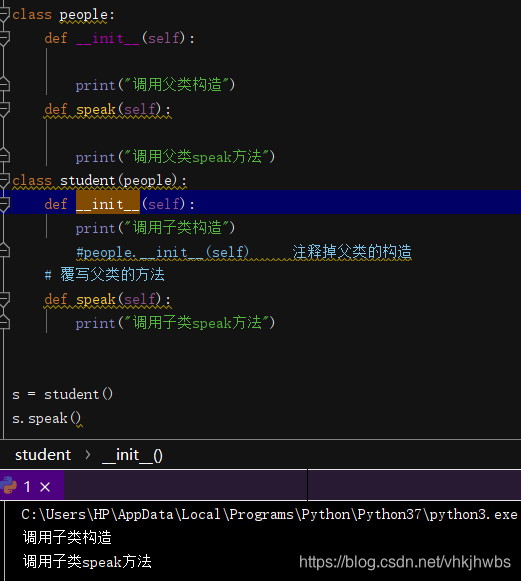
Task: Click __init__ in the people class
Action: point(107,38)
